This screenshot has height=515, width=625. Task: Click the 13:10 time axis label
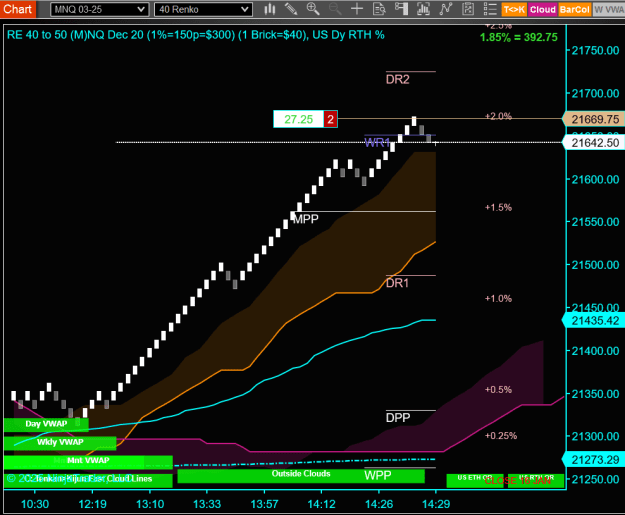click(150, 504)
